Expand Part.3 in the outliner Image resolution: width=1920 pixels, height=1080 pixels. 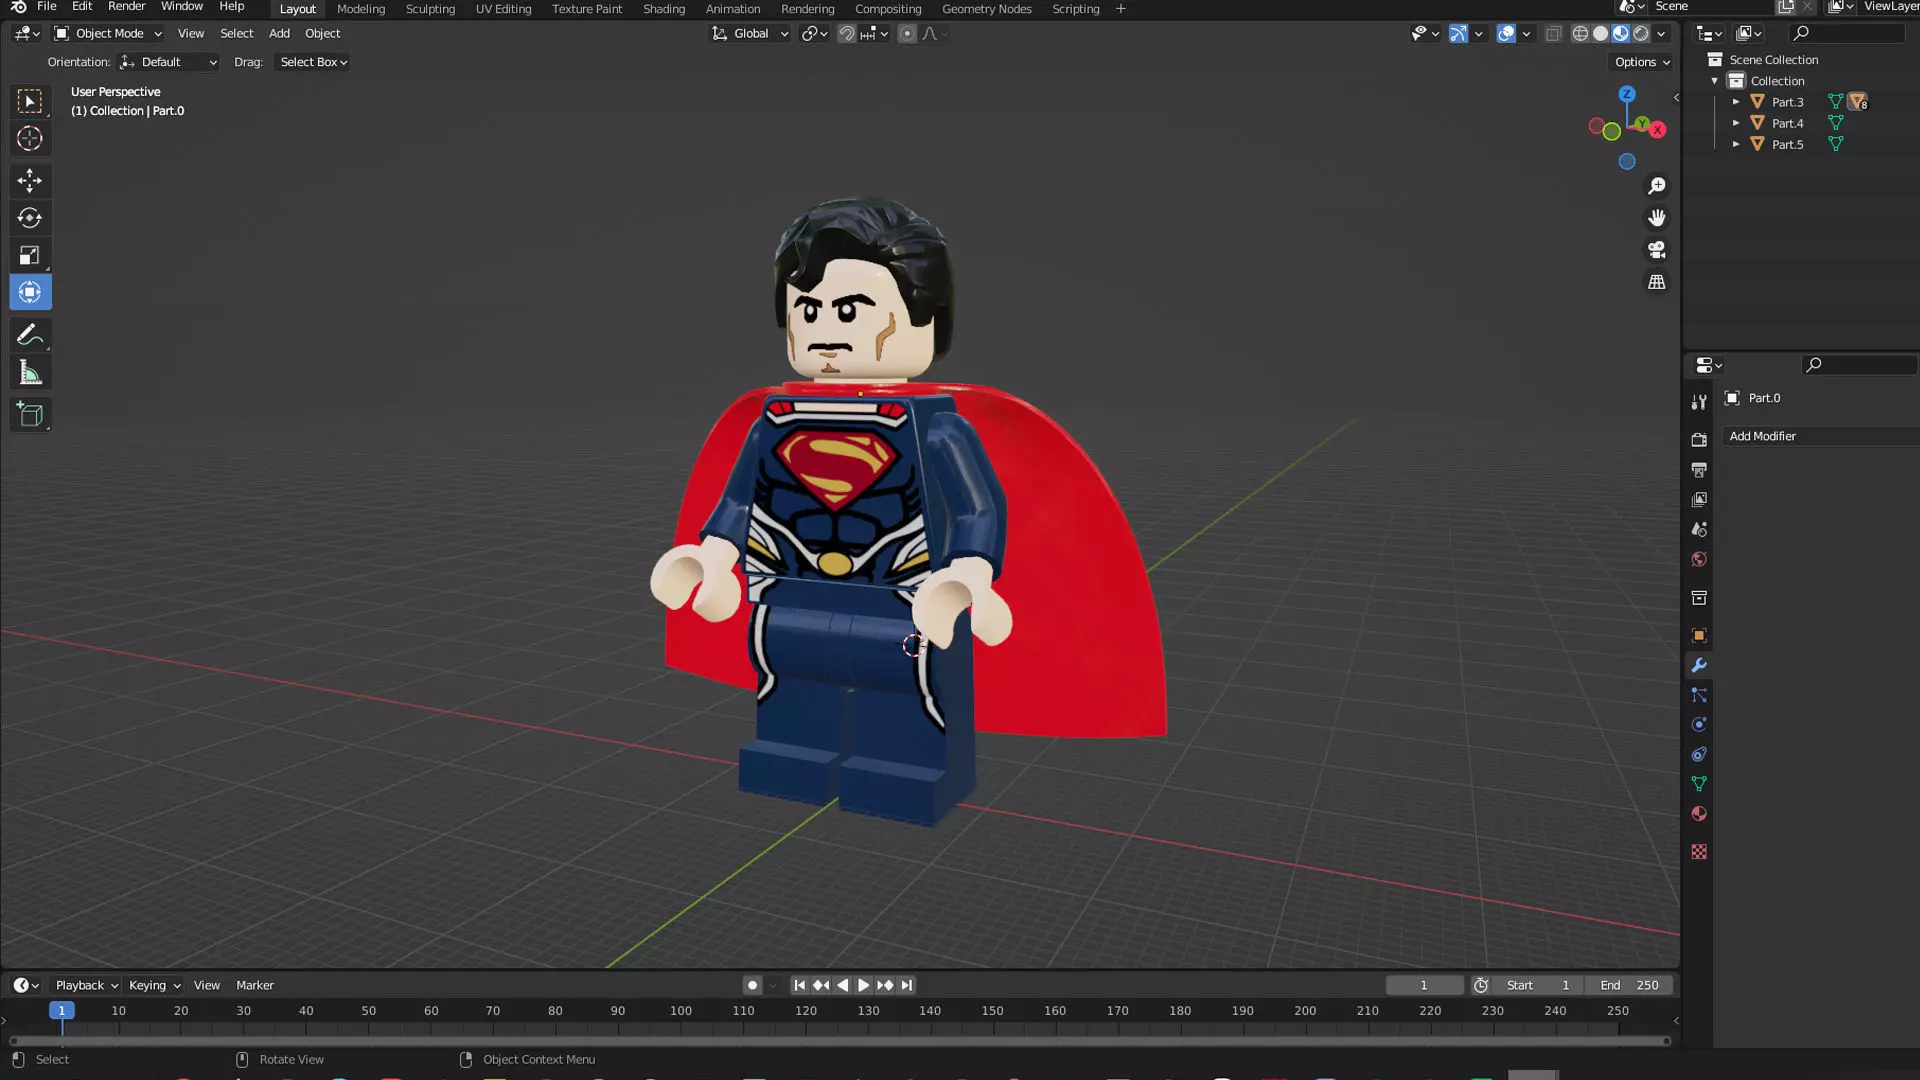1736,102
